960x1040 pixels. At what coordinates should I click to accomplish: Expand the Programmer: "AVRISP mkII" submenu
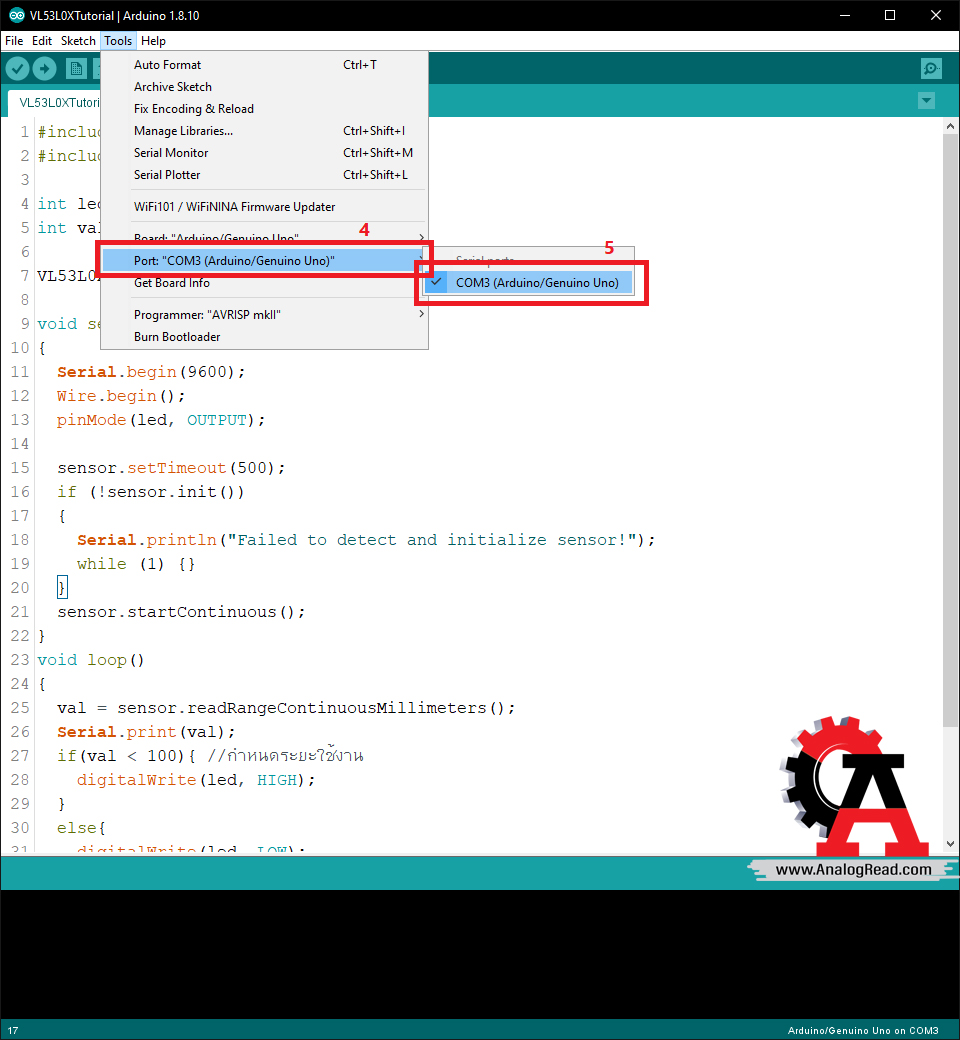[x=264, y=314]
